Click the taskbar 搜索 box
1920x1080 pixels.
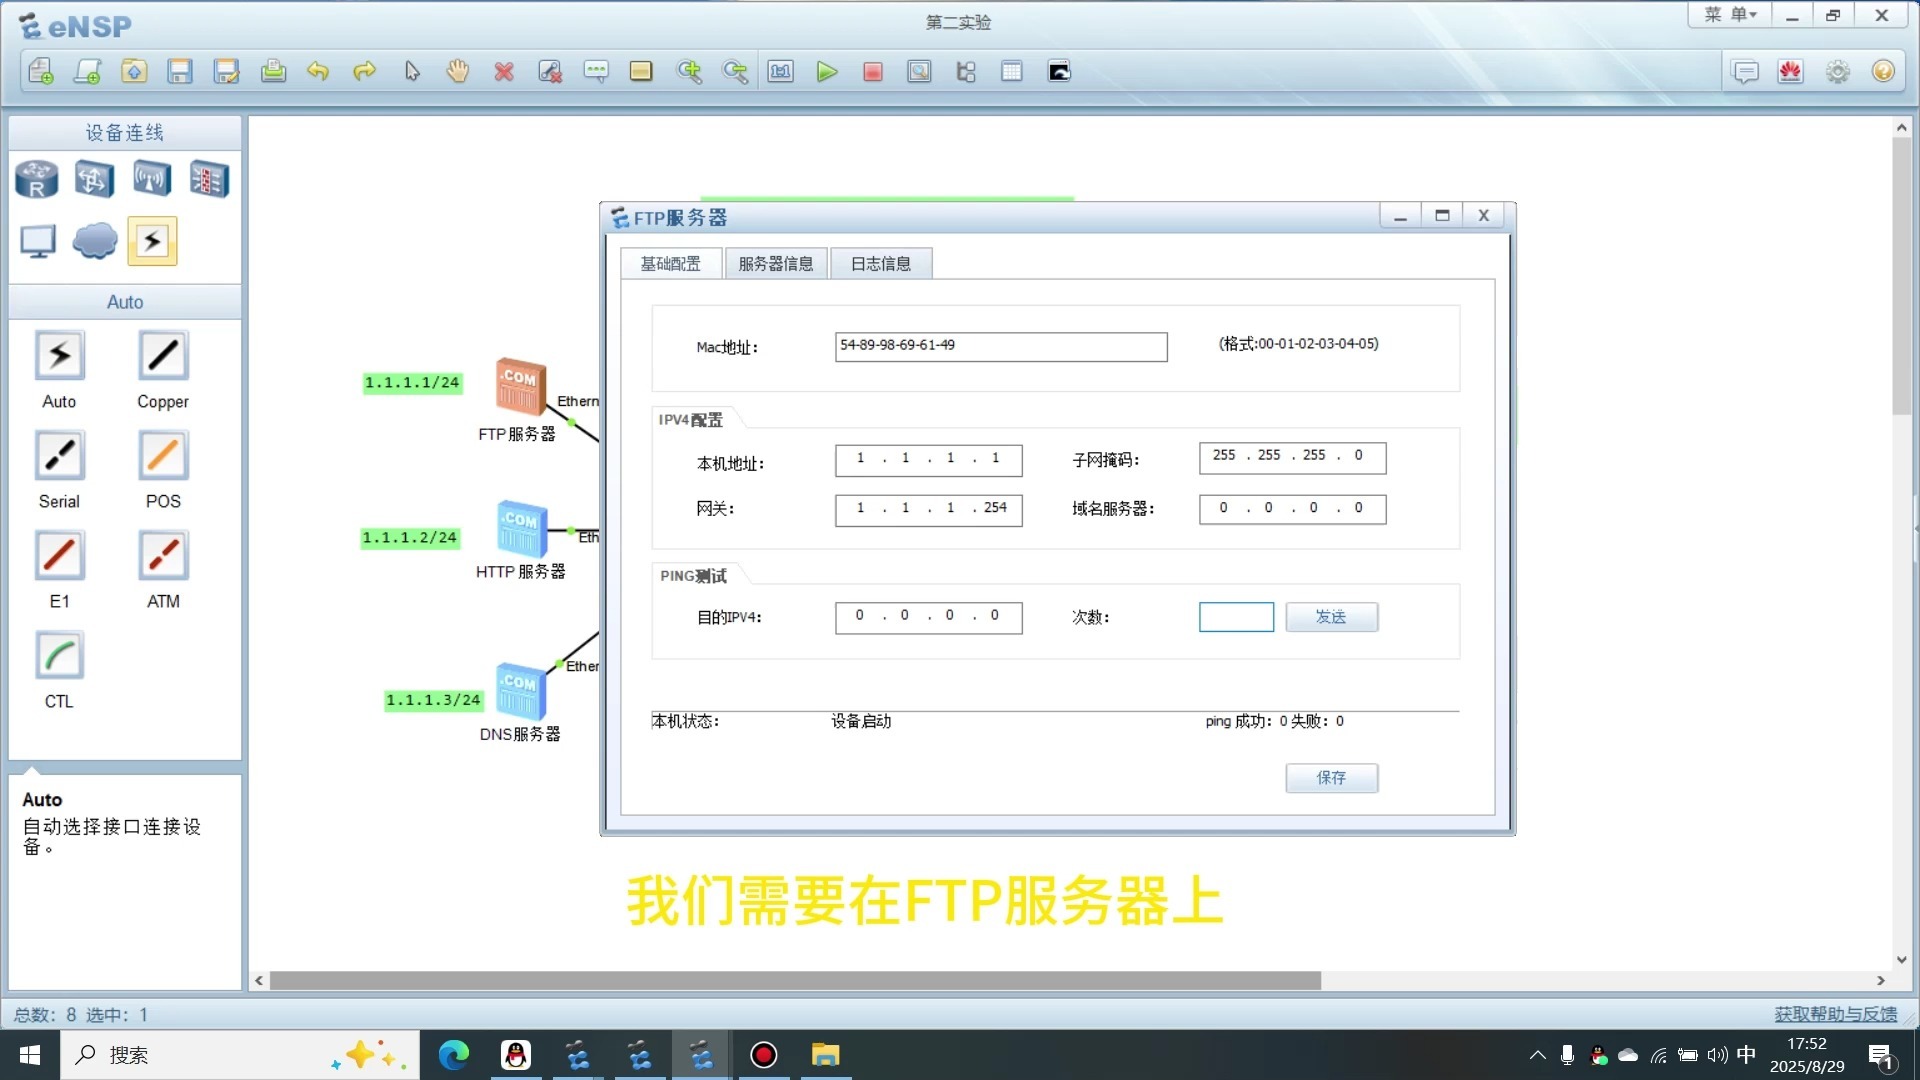tap(240, 1055)
